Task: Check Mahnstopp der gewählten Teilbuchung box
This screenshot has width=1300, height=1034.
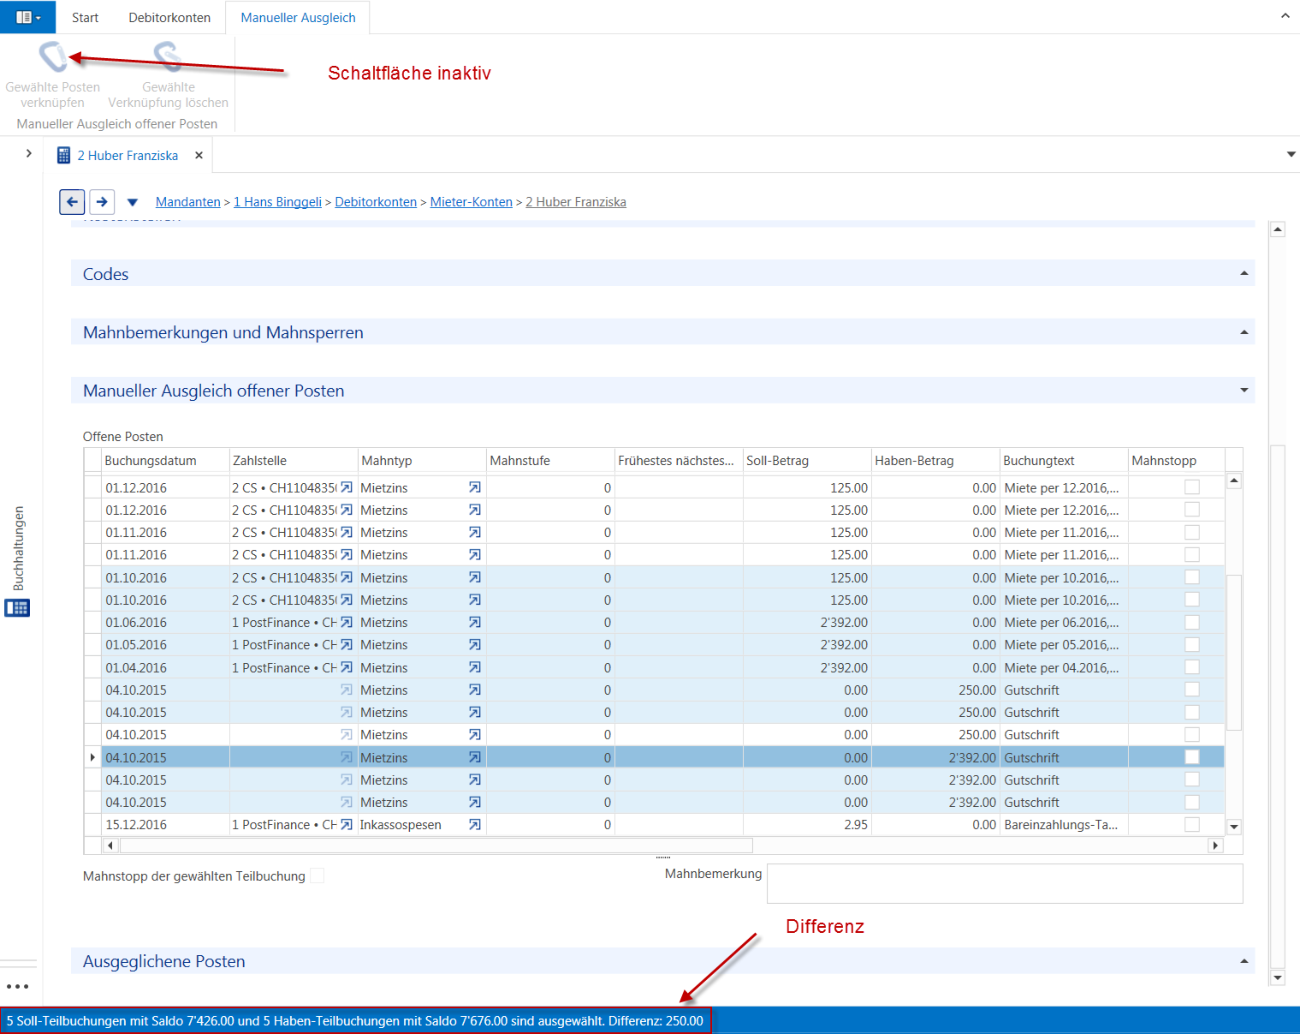Action: coord(317,876)
